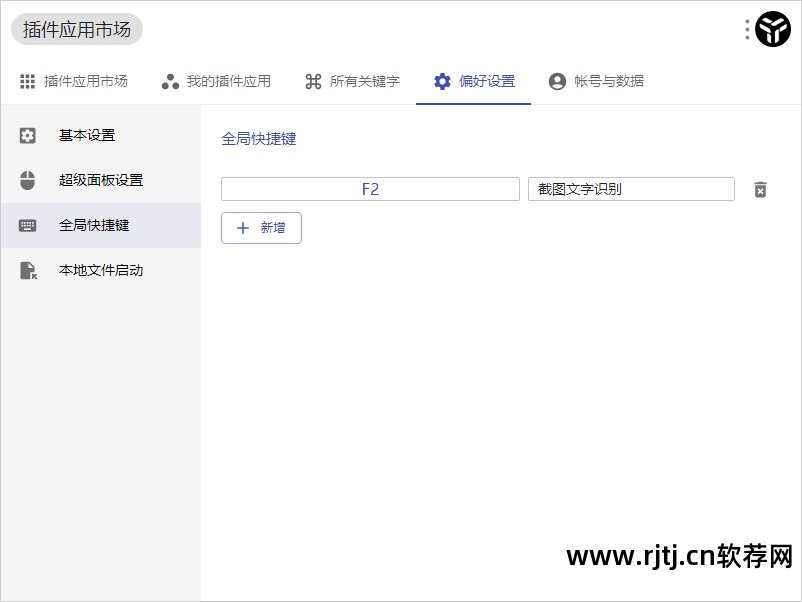Screen dimensions: 802x602
Task: Click the keyboard icon for 全局快捷键
Action: point(28,226)
